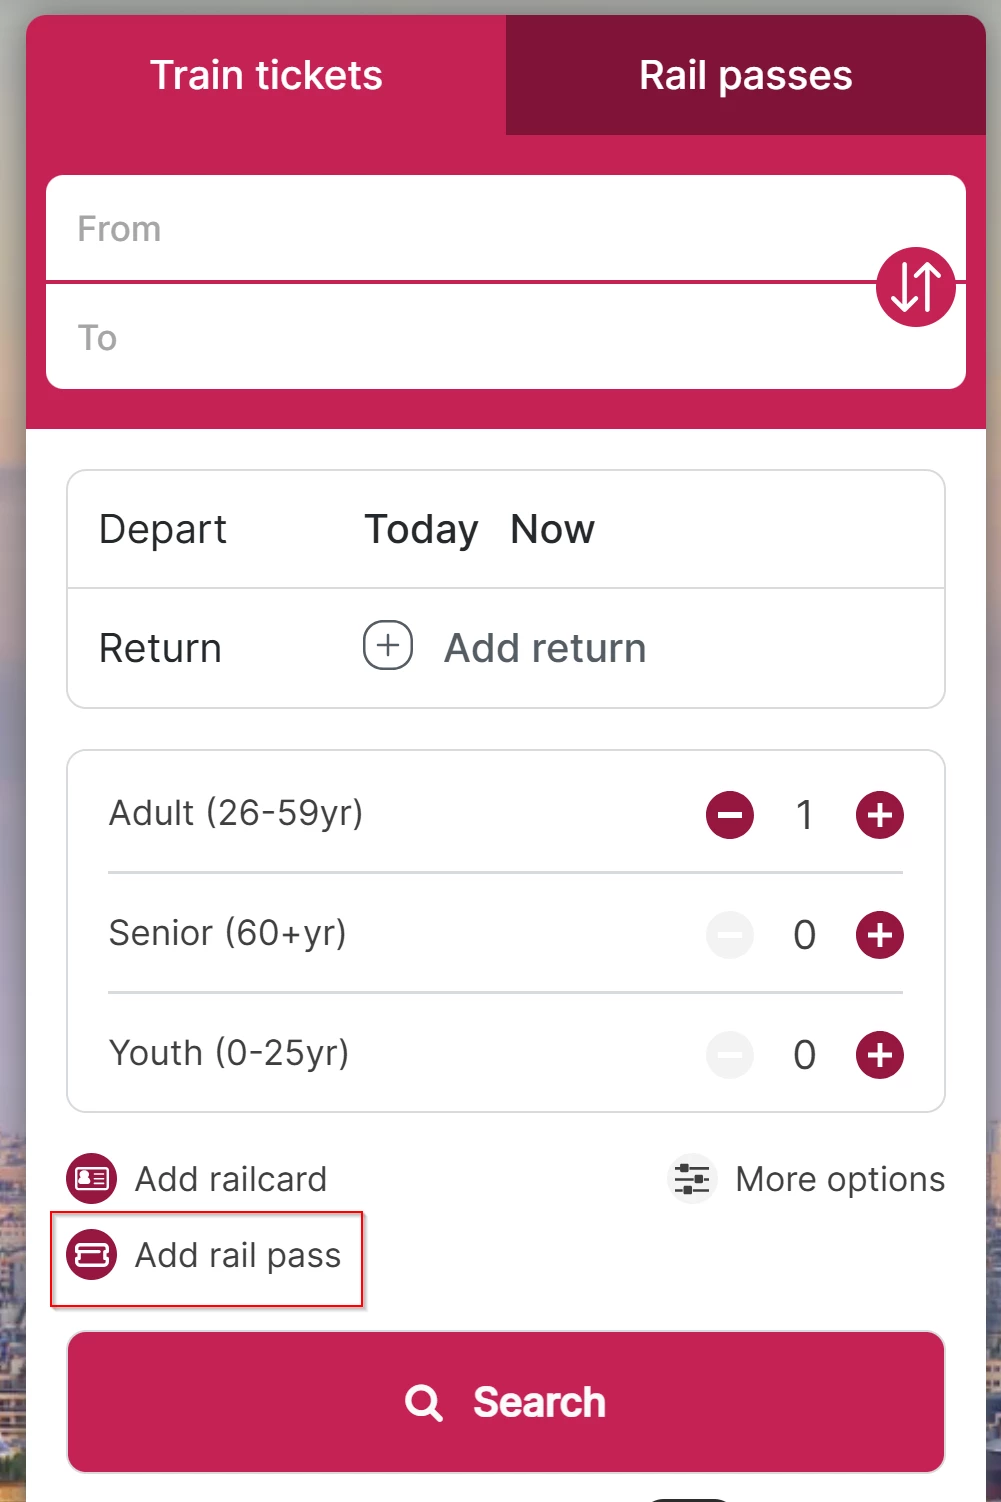Select the Train tickets tab
This screenshot has height=1502, width=1001.
pyautogui.click(x=266, y=76)
